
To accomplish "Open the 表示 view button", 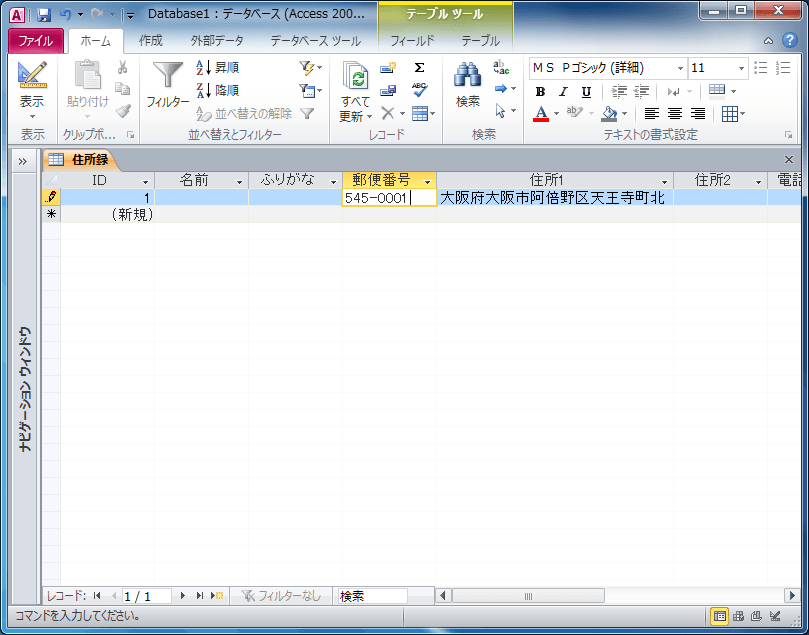I will coord(32,89).
